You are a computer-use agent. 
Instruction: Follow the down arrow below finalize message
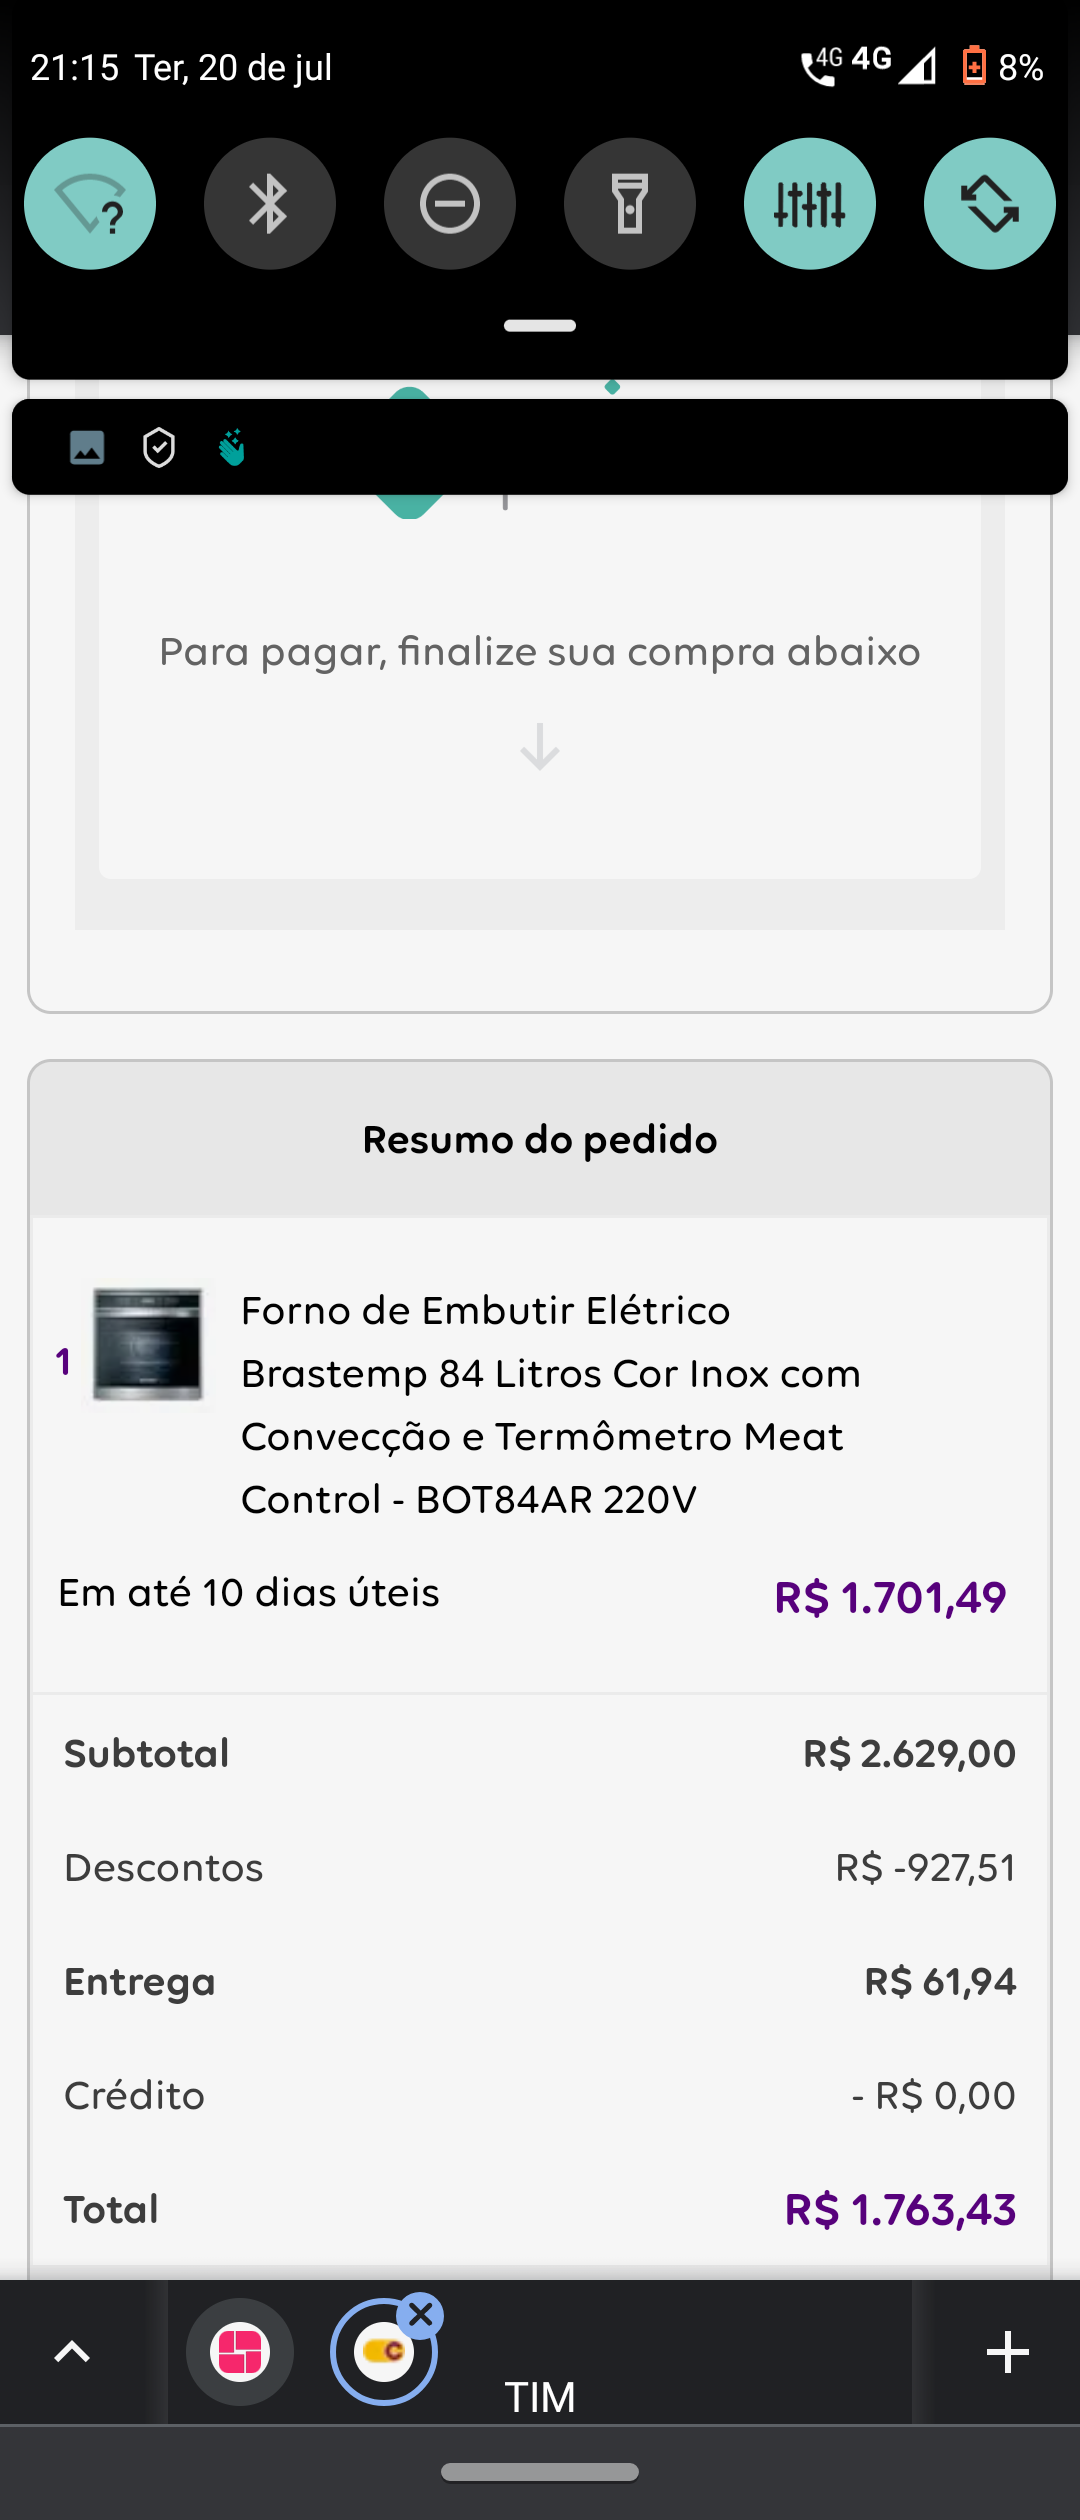540,747
